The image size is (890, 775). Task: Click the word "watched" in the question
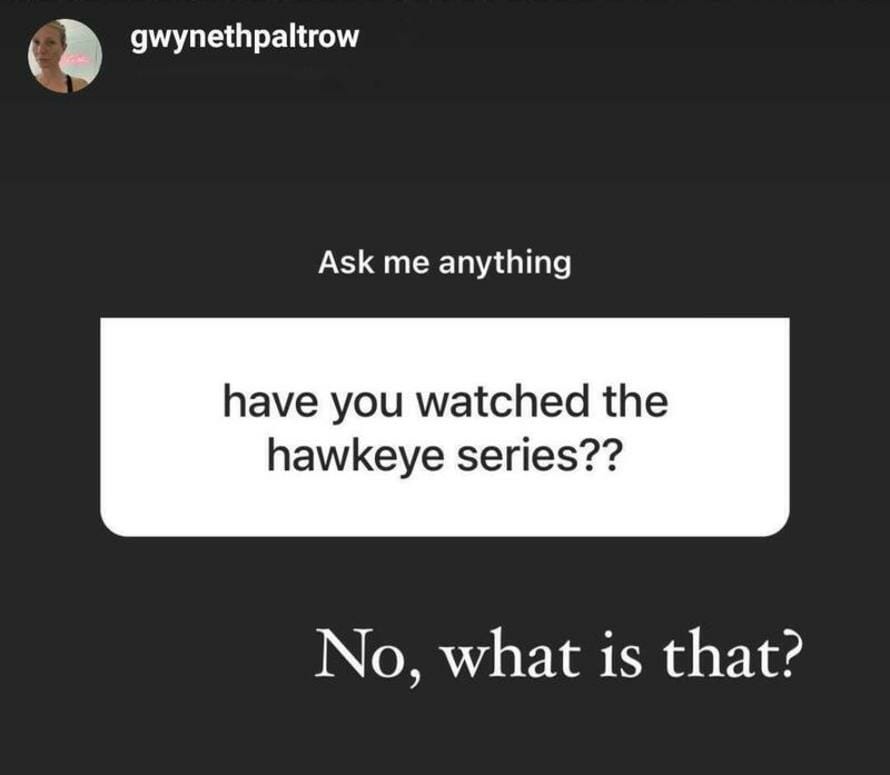(x=503, y=401)
